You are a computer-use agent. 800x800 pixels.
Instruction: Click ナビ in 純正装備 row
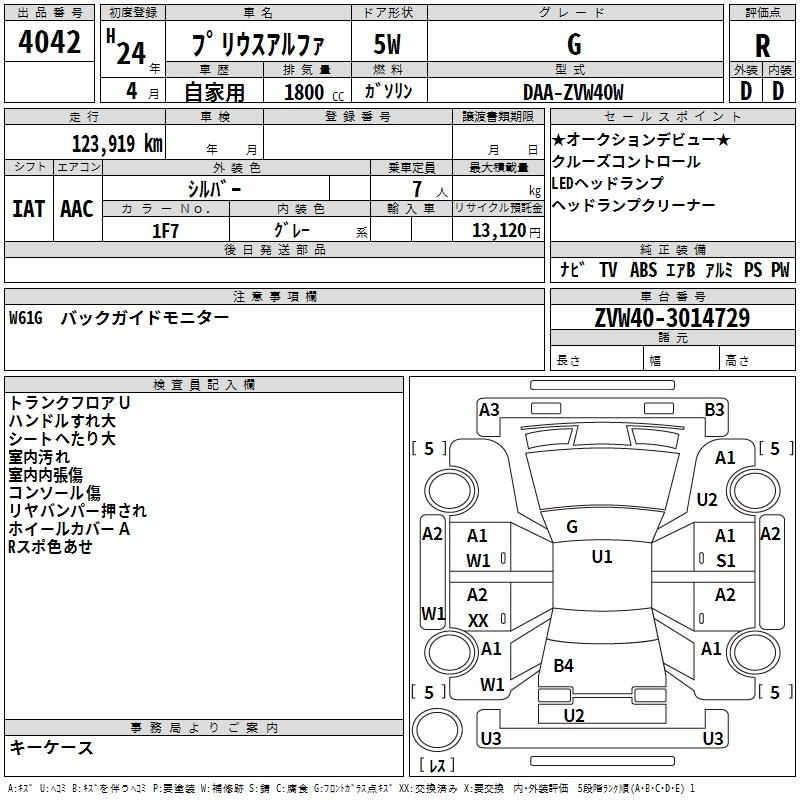[x=571, y=270]
